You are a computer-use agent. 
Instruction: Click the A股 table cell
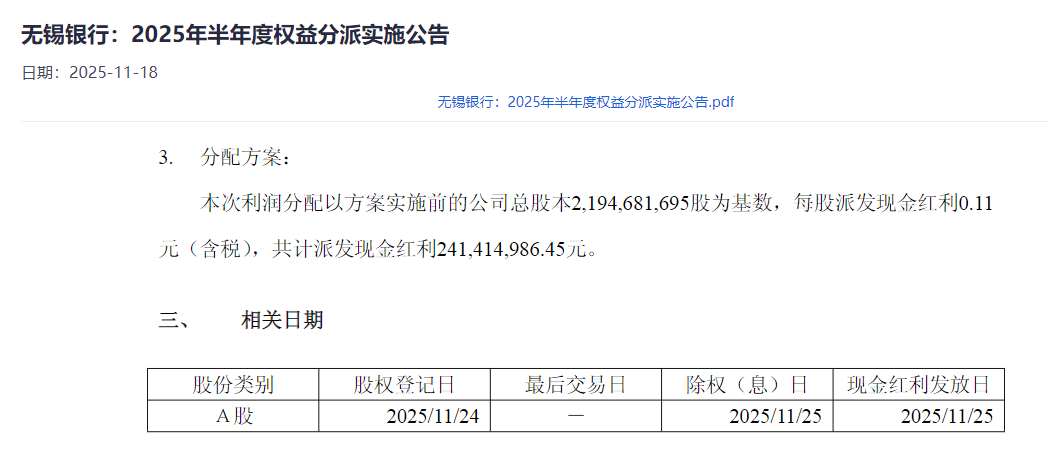[232, 416]
